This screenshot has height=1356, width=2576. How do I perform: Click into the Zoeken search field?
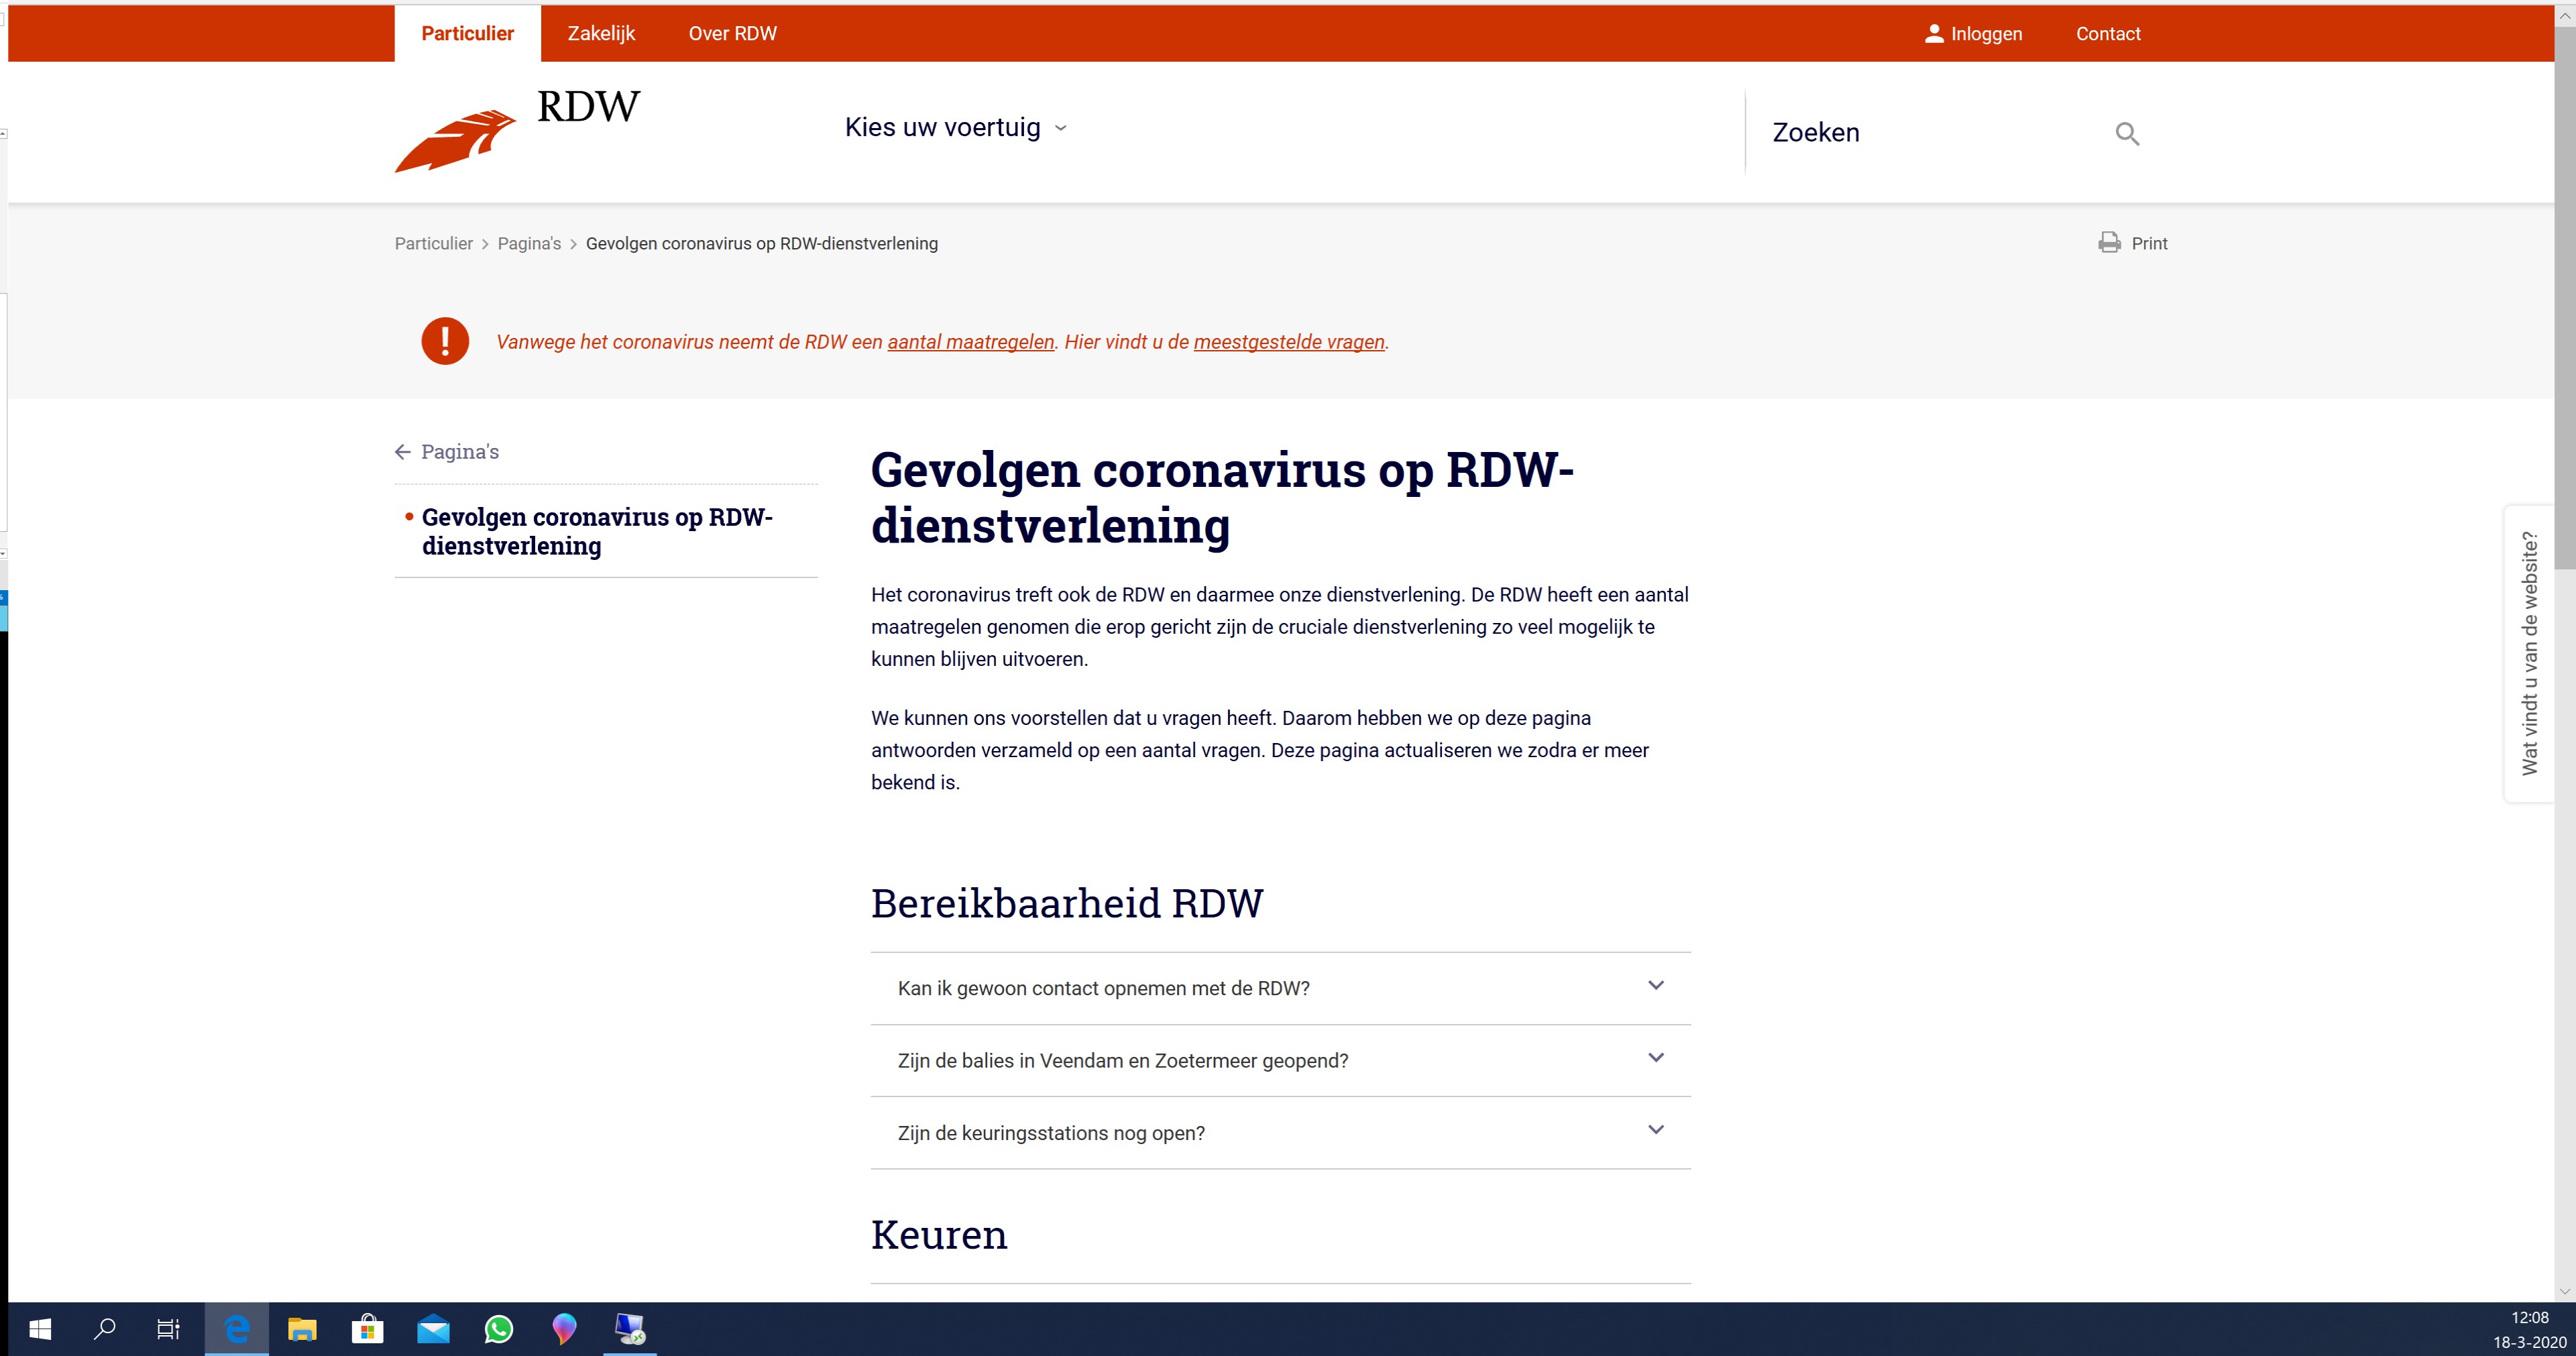(1930, 133)
